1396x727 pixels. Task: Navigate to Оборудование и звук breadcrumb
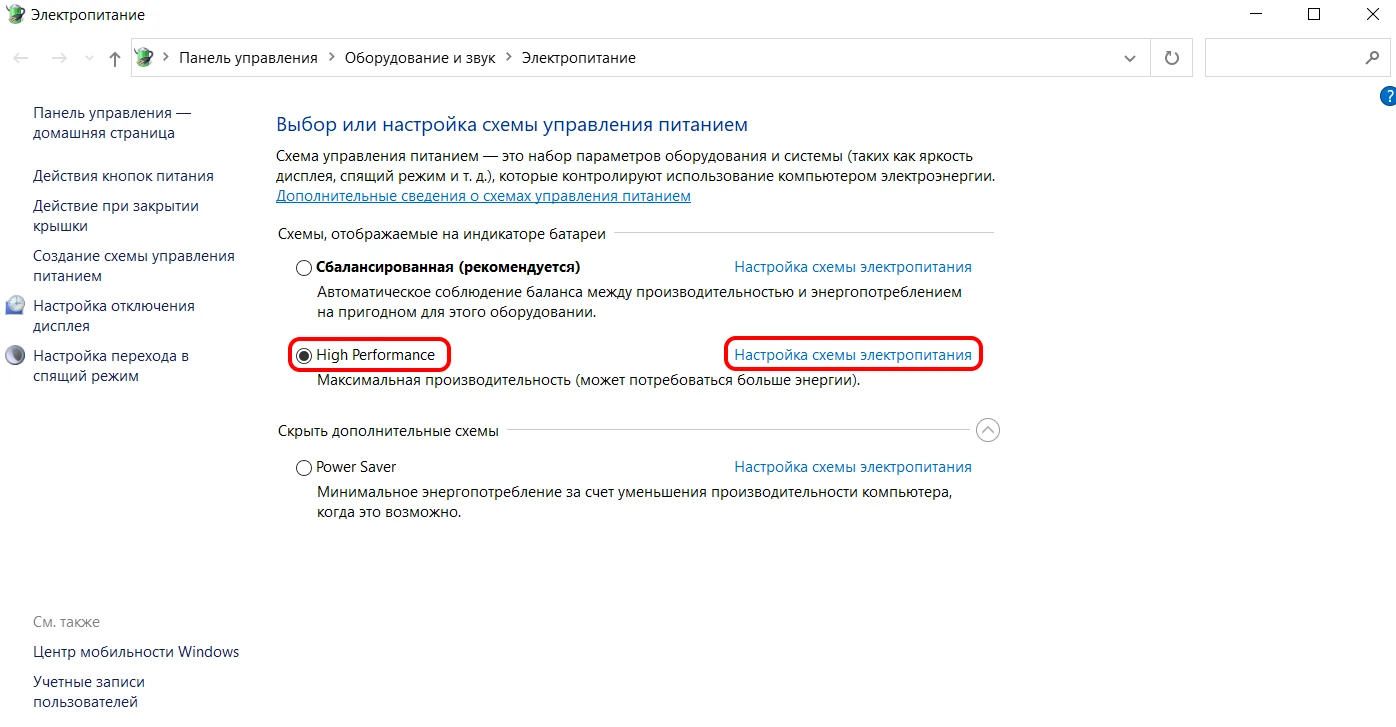420,58
